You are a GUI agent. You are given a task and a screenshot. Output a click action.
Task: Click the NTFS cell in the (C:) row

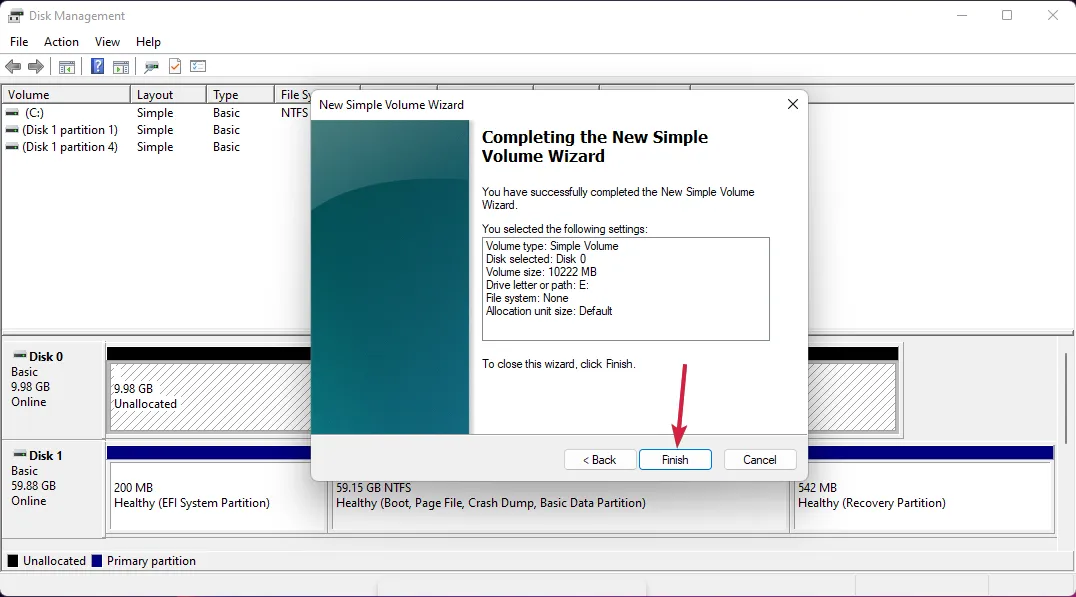pos(294,113)
